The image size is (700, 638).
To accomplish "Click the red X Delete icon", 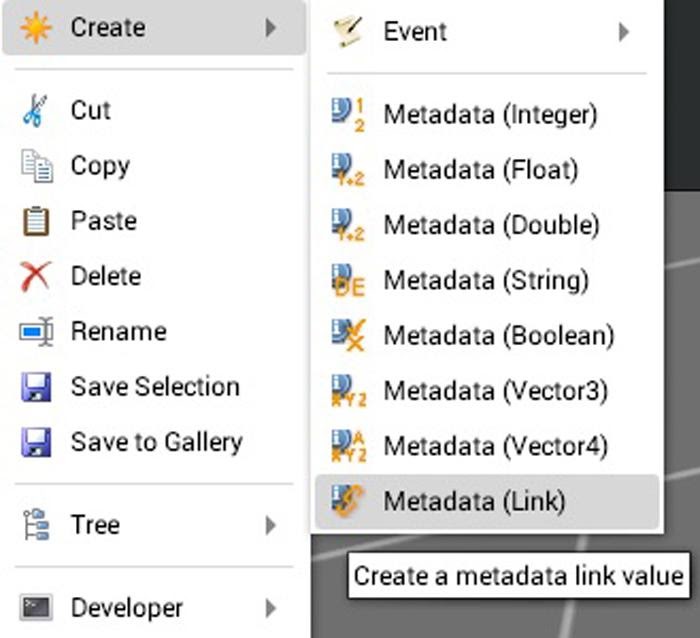I will 35,277.
